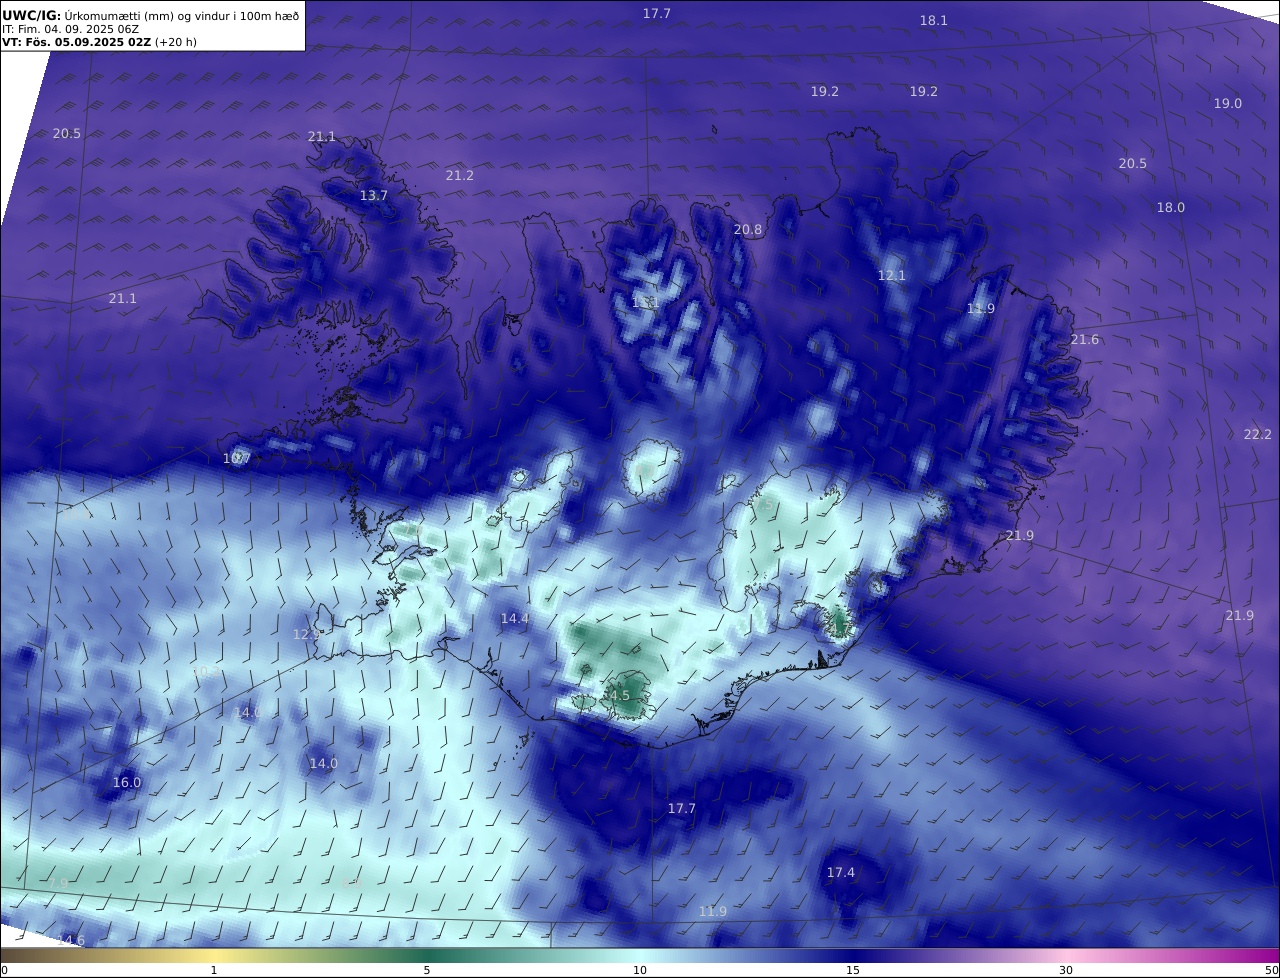Click the 13.7 value label
1280x978 pixels.
[x=373, y=195]
